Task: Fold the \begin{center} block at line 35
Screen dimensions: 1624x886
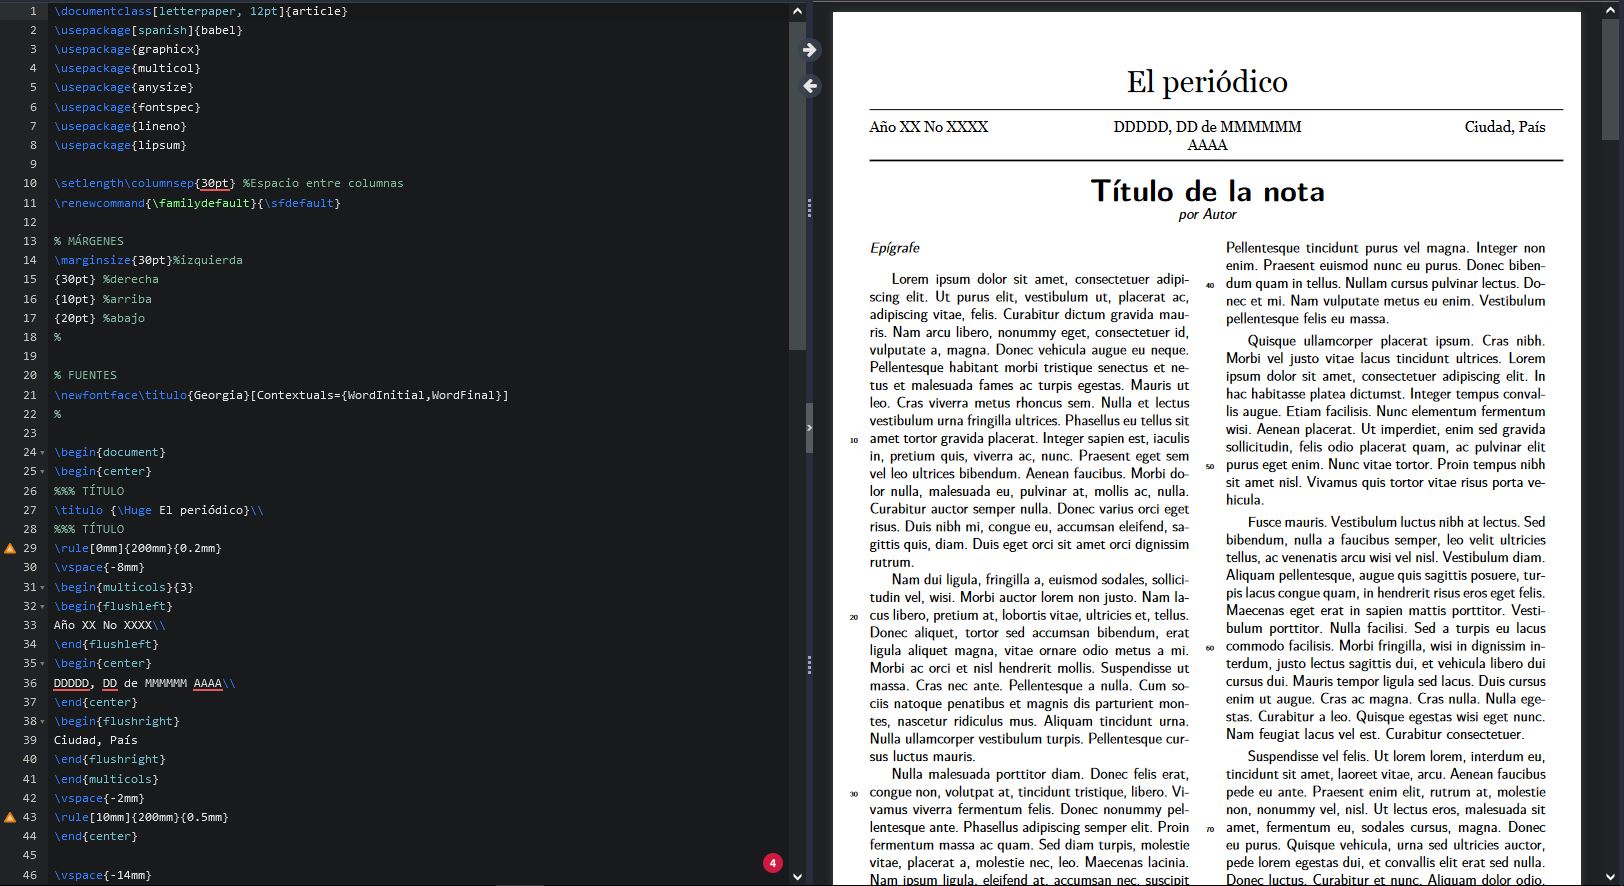Action: coord(43,663)
